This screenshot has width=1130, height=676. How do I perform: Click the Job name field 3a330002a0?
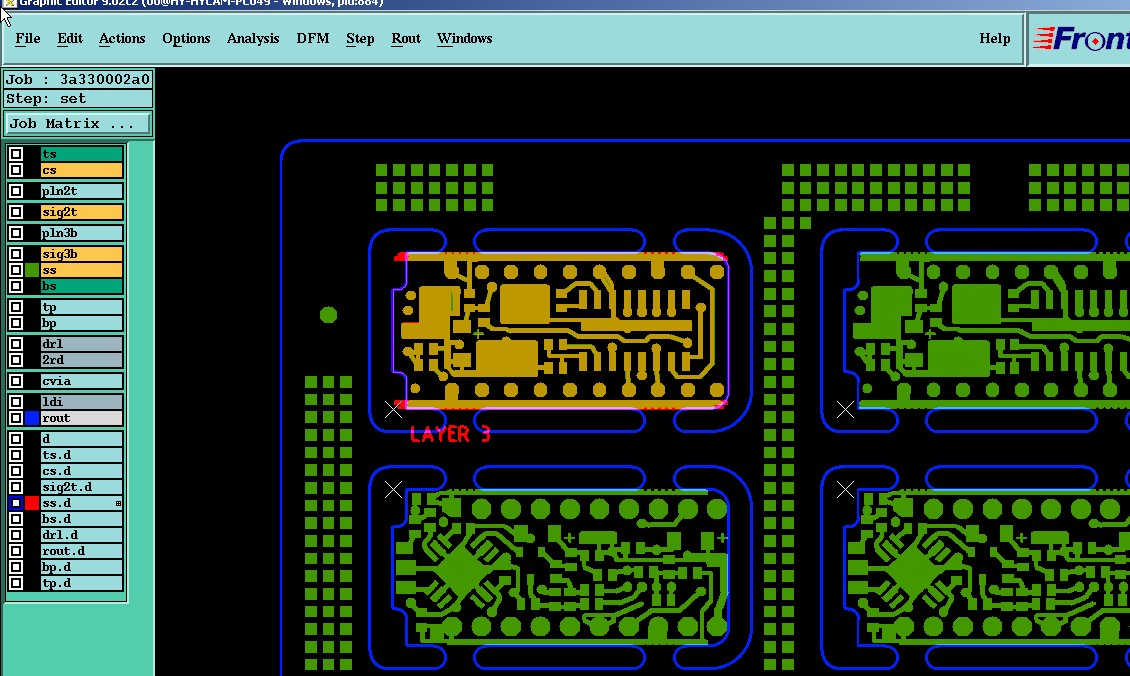[x=78, y=79]
